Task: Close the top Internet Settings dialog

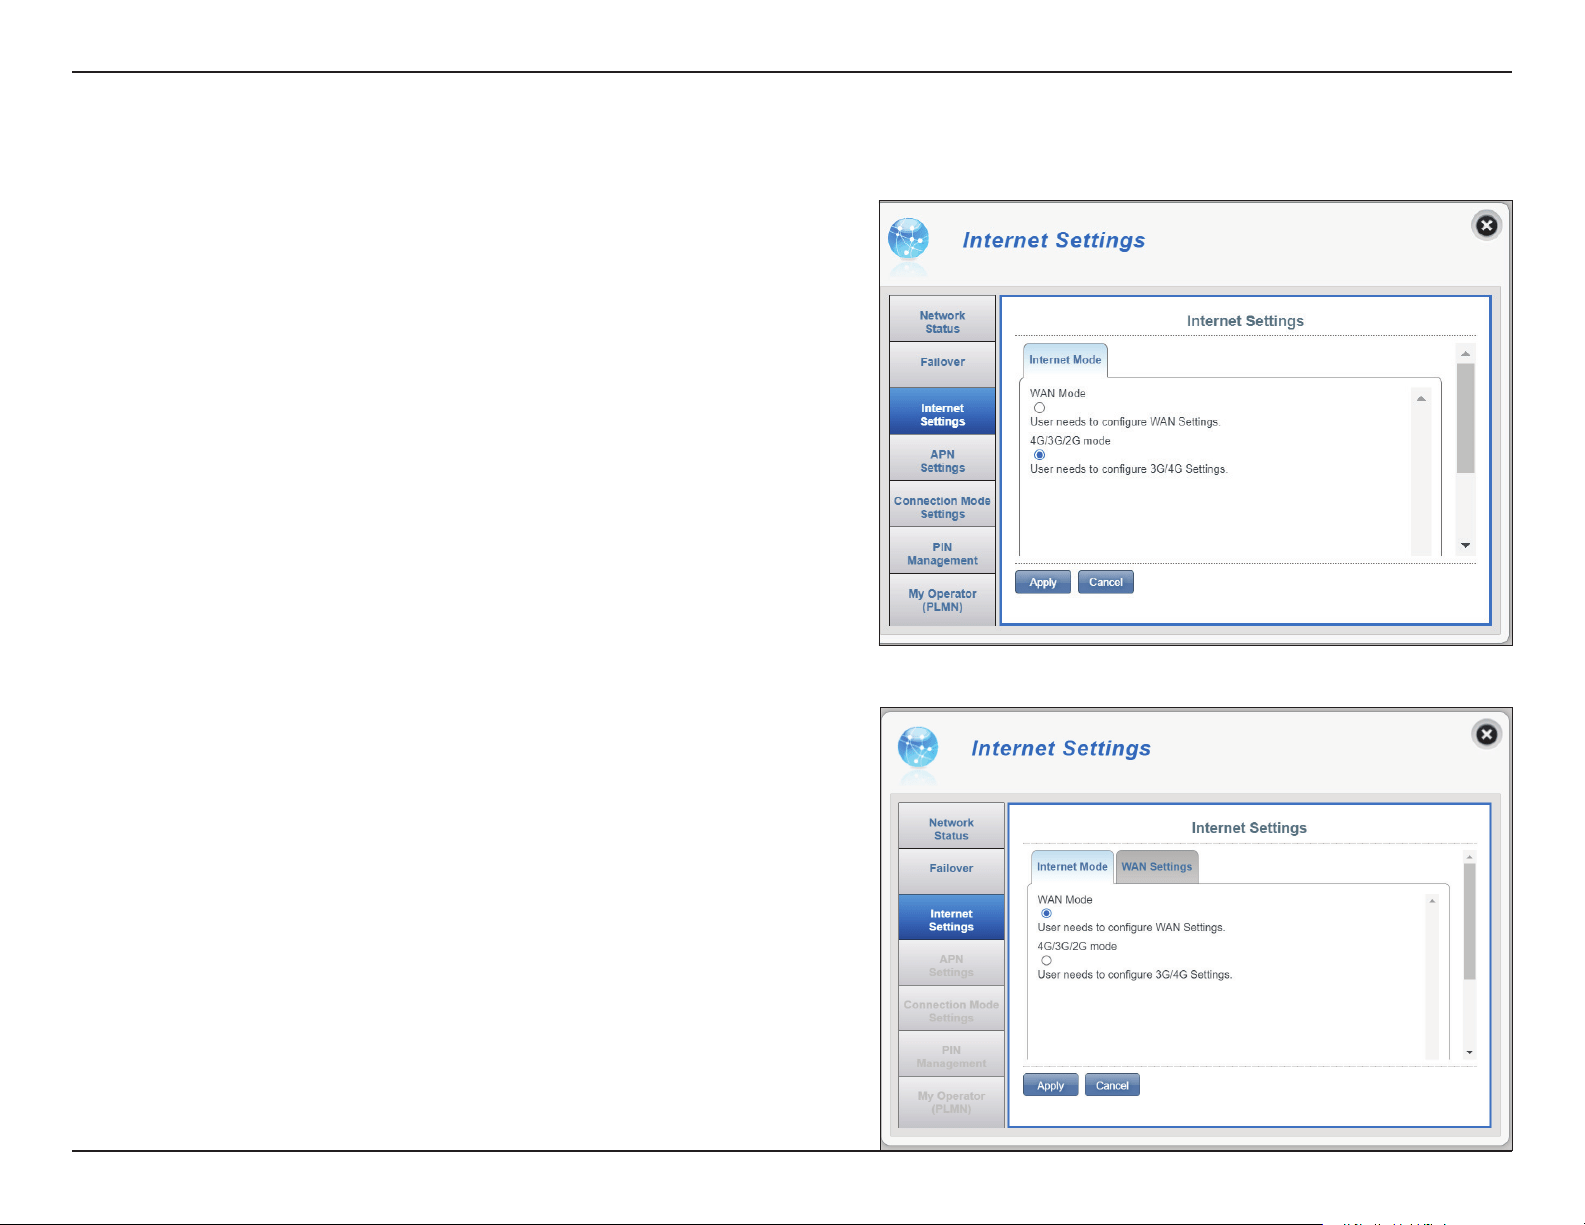Action: pyautogui.click(x=1486, y=226)
